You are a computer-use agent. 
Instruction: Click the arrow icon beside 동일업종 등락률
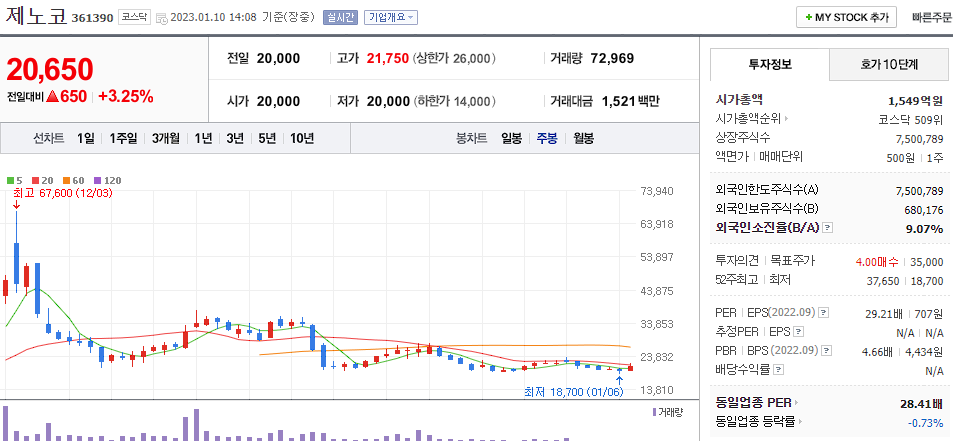coord(800,421)
